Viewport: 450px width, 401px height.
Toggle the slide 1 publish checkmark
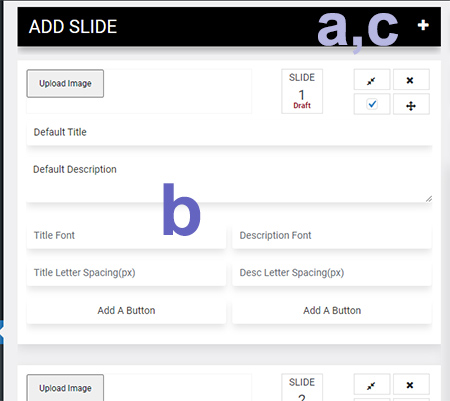[372, 104]
